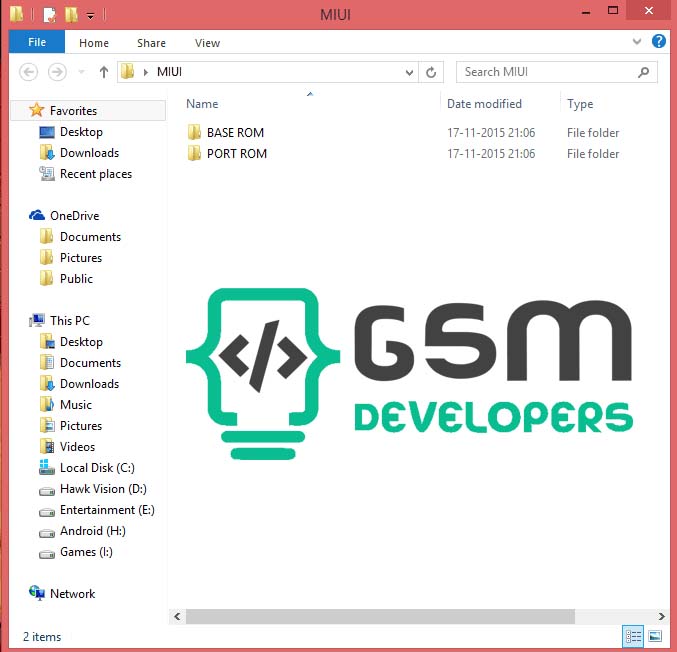Click the horizontal scrollbar thumb
The image size is (677, 652).
click(x=380, y=616)
